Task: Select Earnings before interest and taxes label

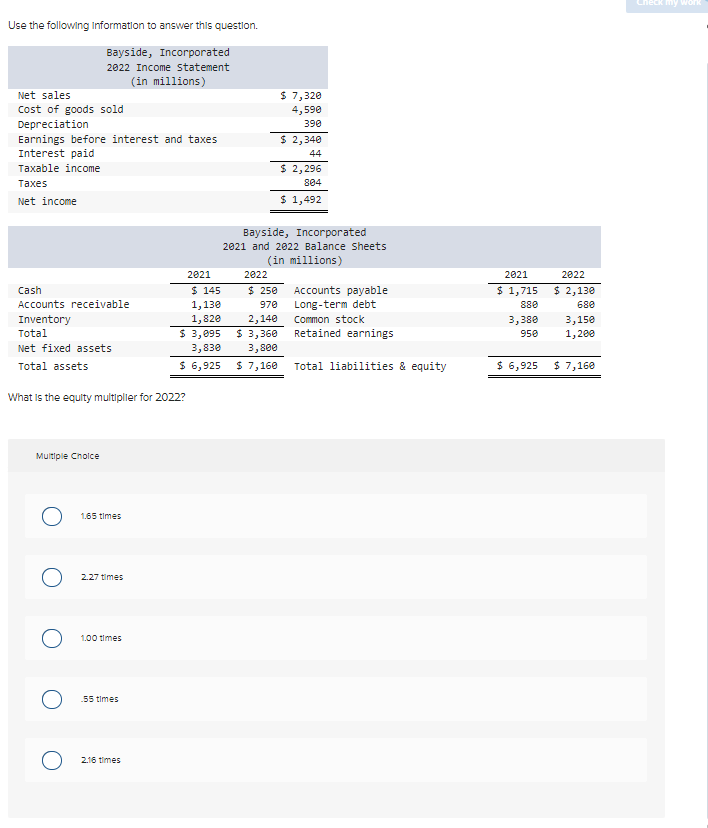Action: pyautogui.click(x=117, y=139)
